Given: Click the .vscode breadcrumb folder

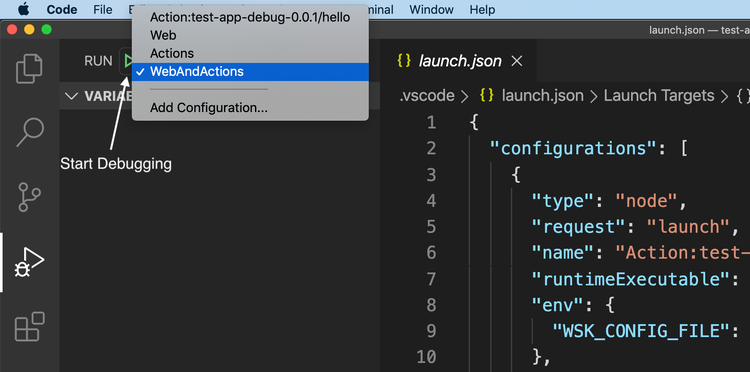Looking at the screenshot, I should click(427, 96).
